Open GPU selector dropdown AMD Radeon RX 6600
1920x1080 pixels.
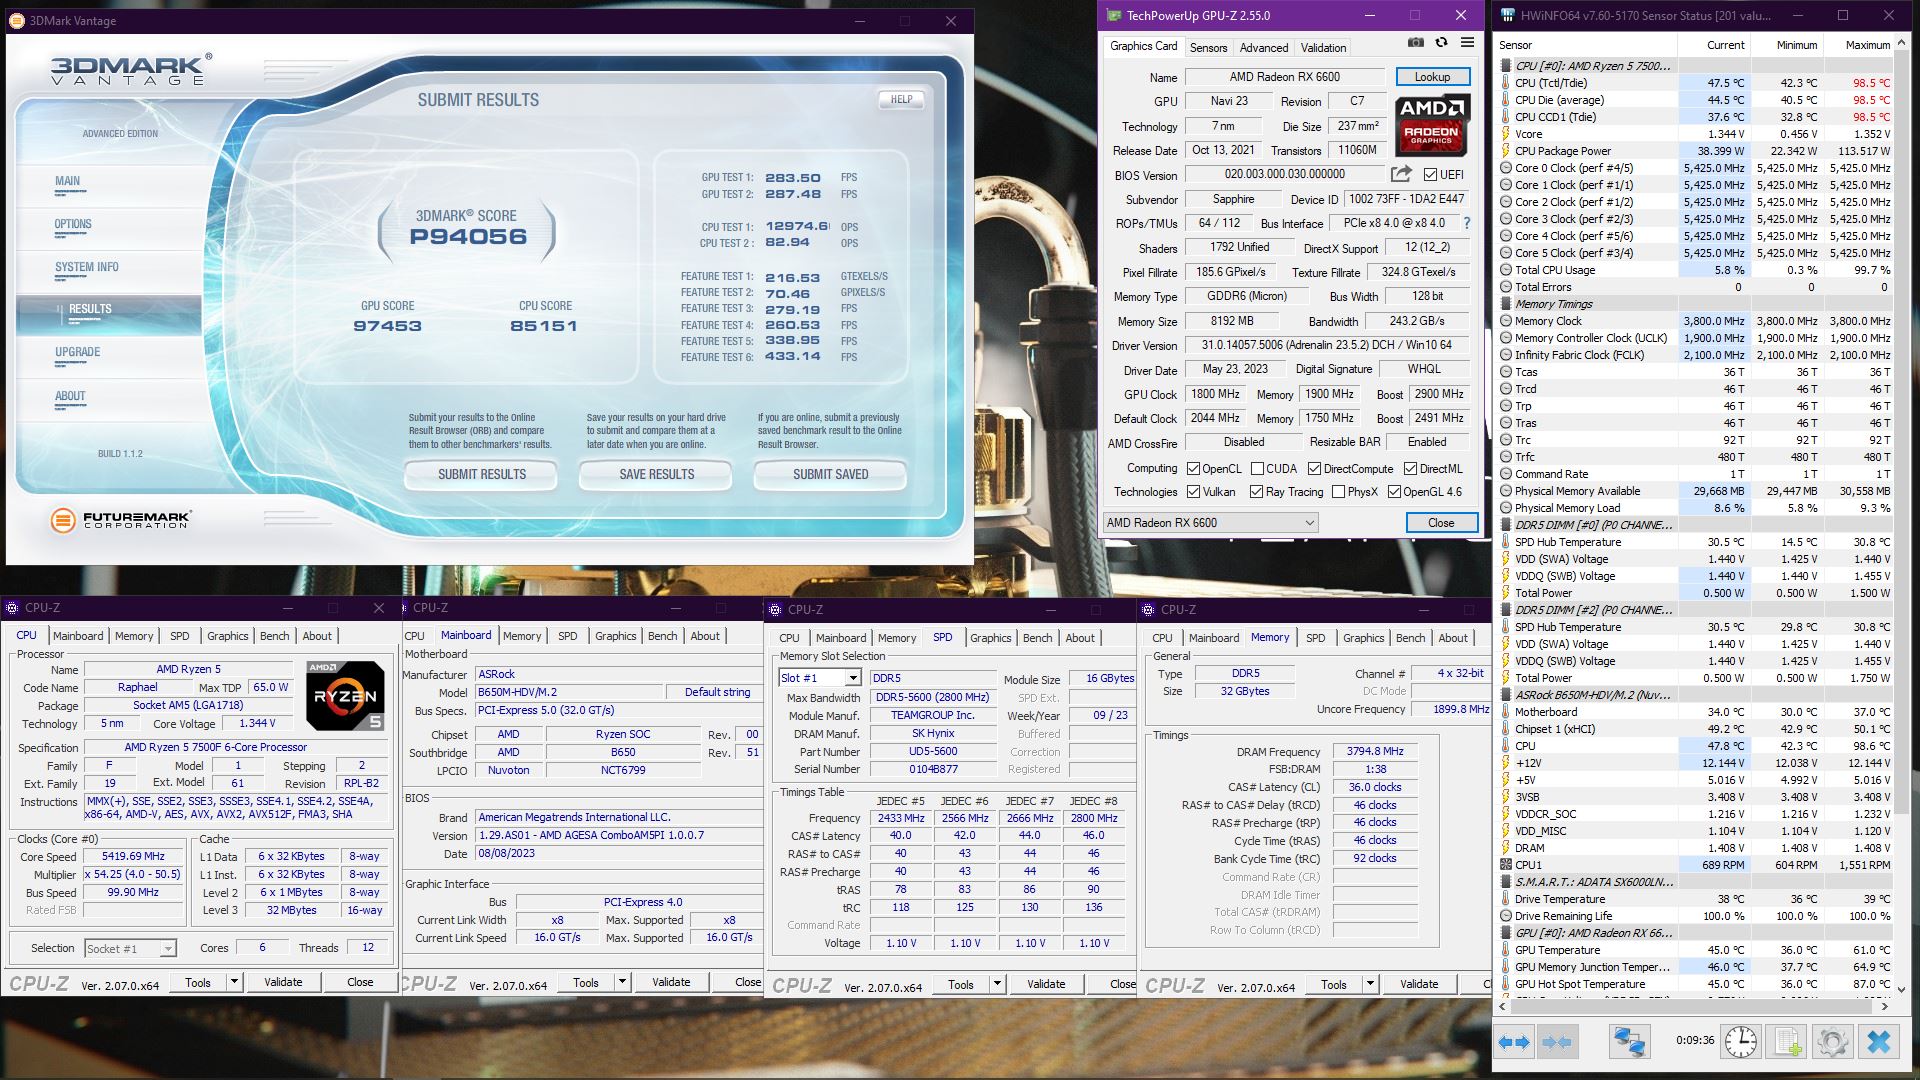[1210, 523]
